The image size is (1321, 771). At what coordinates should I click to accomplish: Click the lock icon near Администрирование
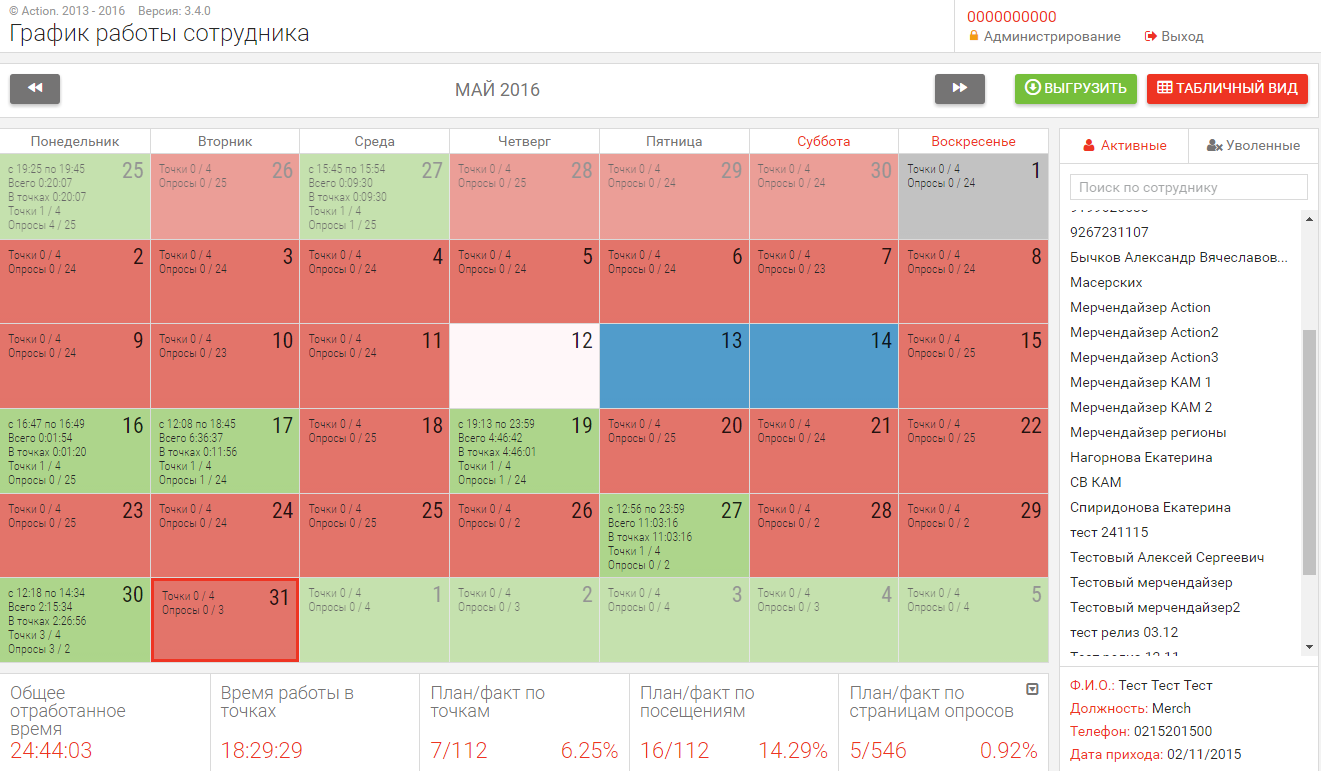pyautogui.click(x=974, y=36)
